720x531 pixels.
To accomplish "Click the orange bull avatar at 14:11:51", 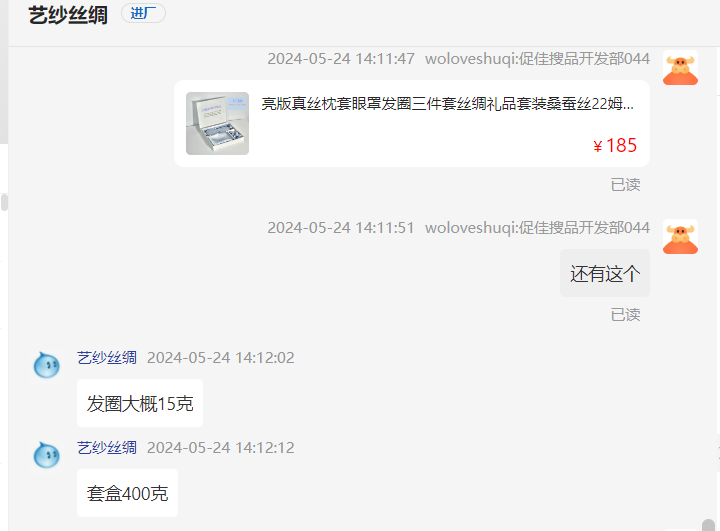I will pyautogui.click(x=680, y=237).
